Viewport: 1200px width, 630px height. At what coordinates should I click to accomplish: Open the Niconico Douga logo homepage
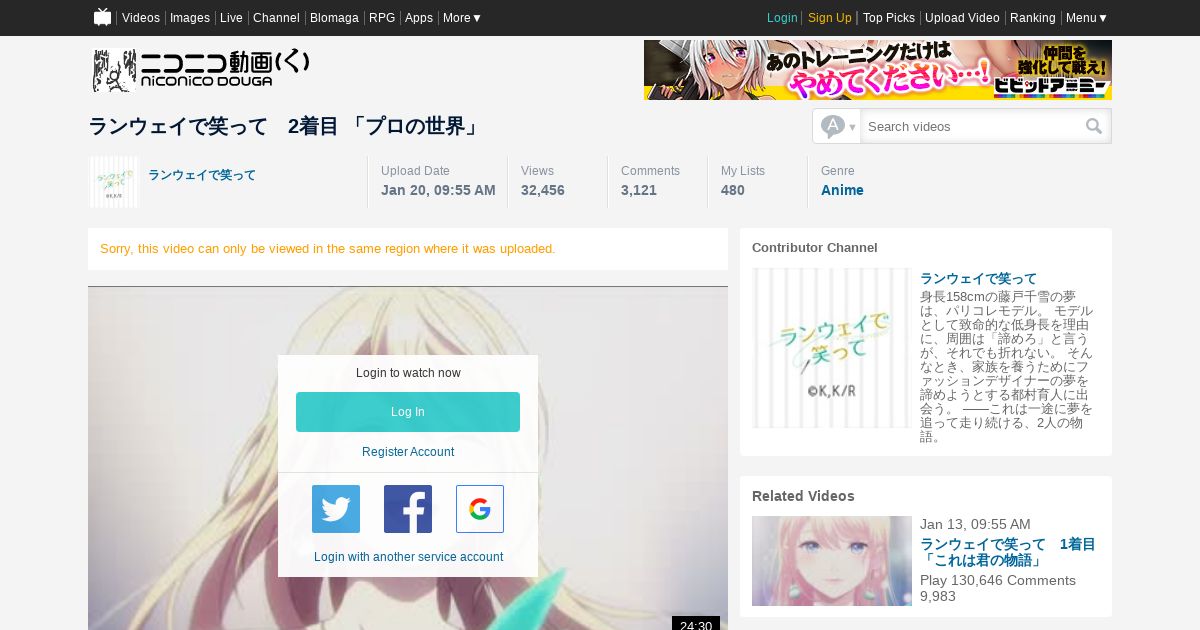click(201, 70)
